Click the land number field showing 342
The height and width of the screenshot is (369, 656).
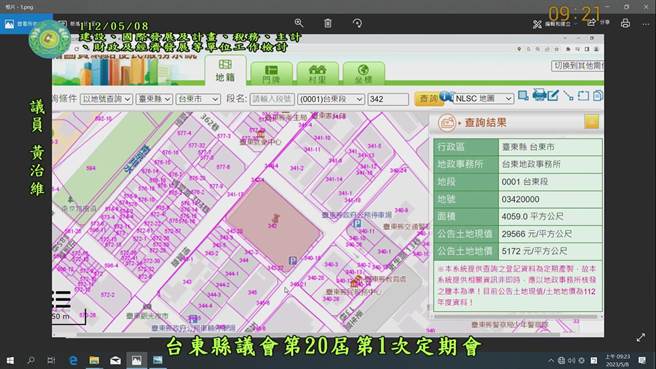click(388, 99)
